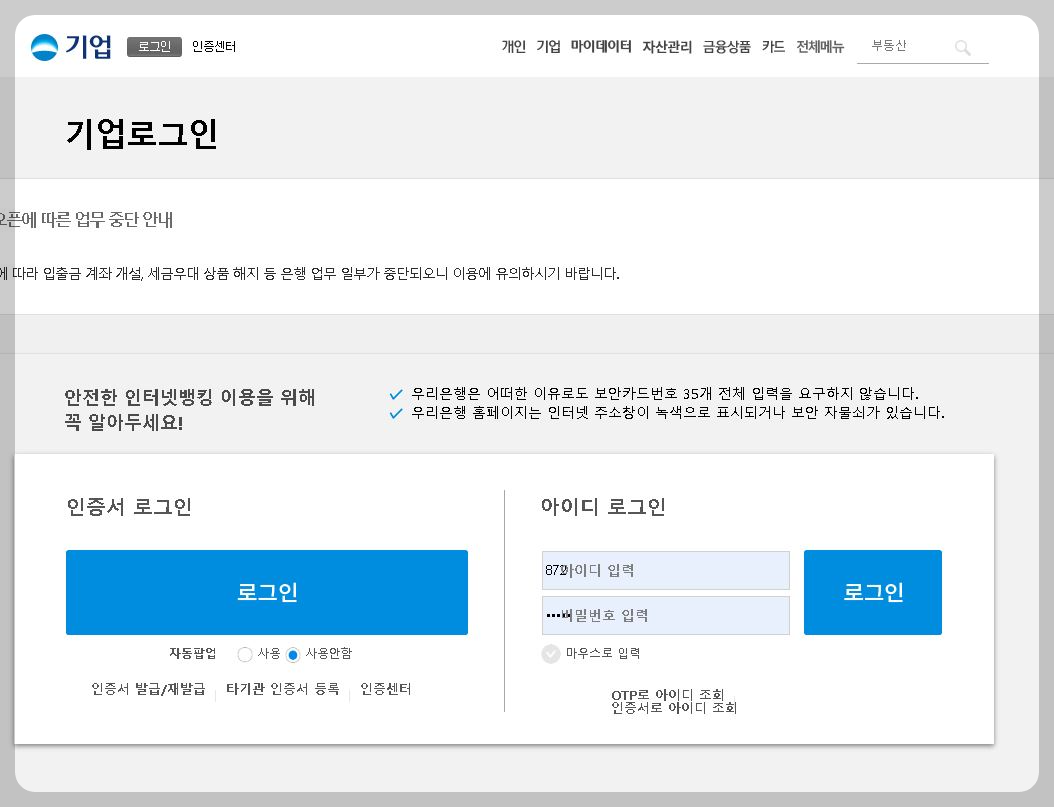Open the 개인 menu
Image resolution: width=1054 pixels, height=807 pixels.
[514, 46]
